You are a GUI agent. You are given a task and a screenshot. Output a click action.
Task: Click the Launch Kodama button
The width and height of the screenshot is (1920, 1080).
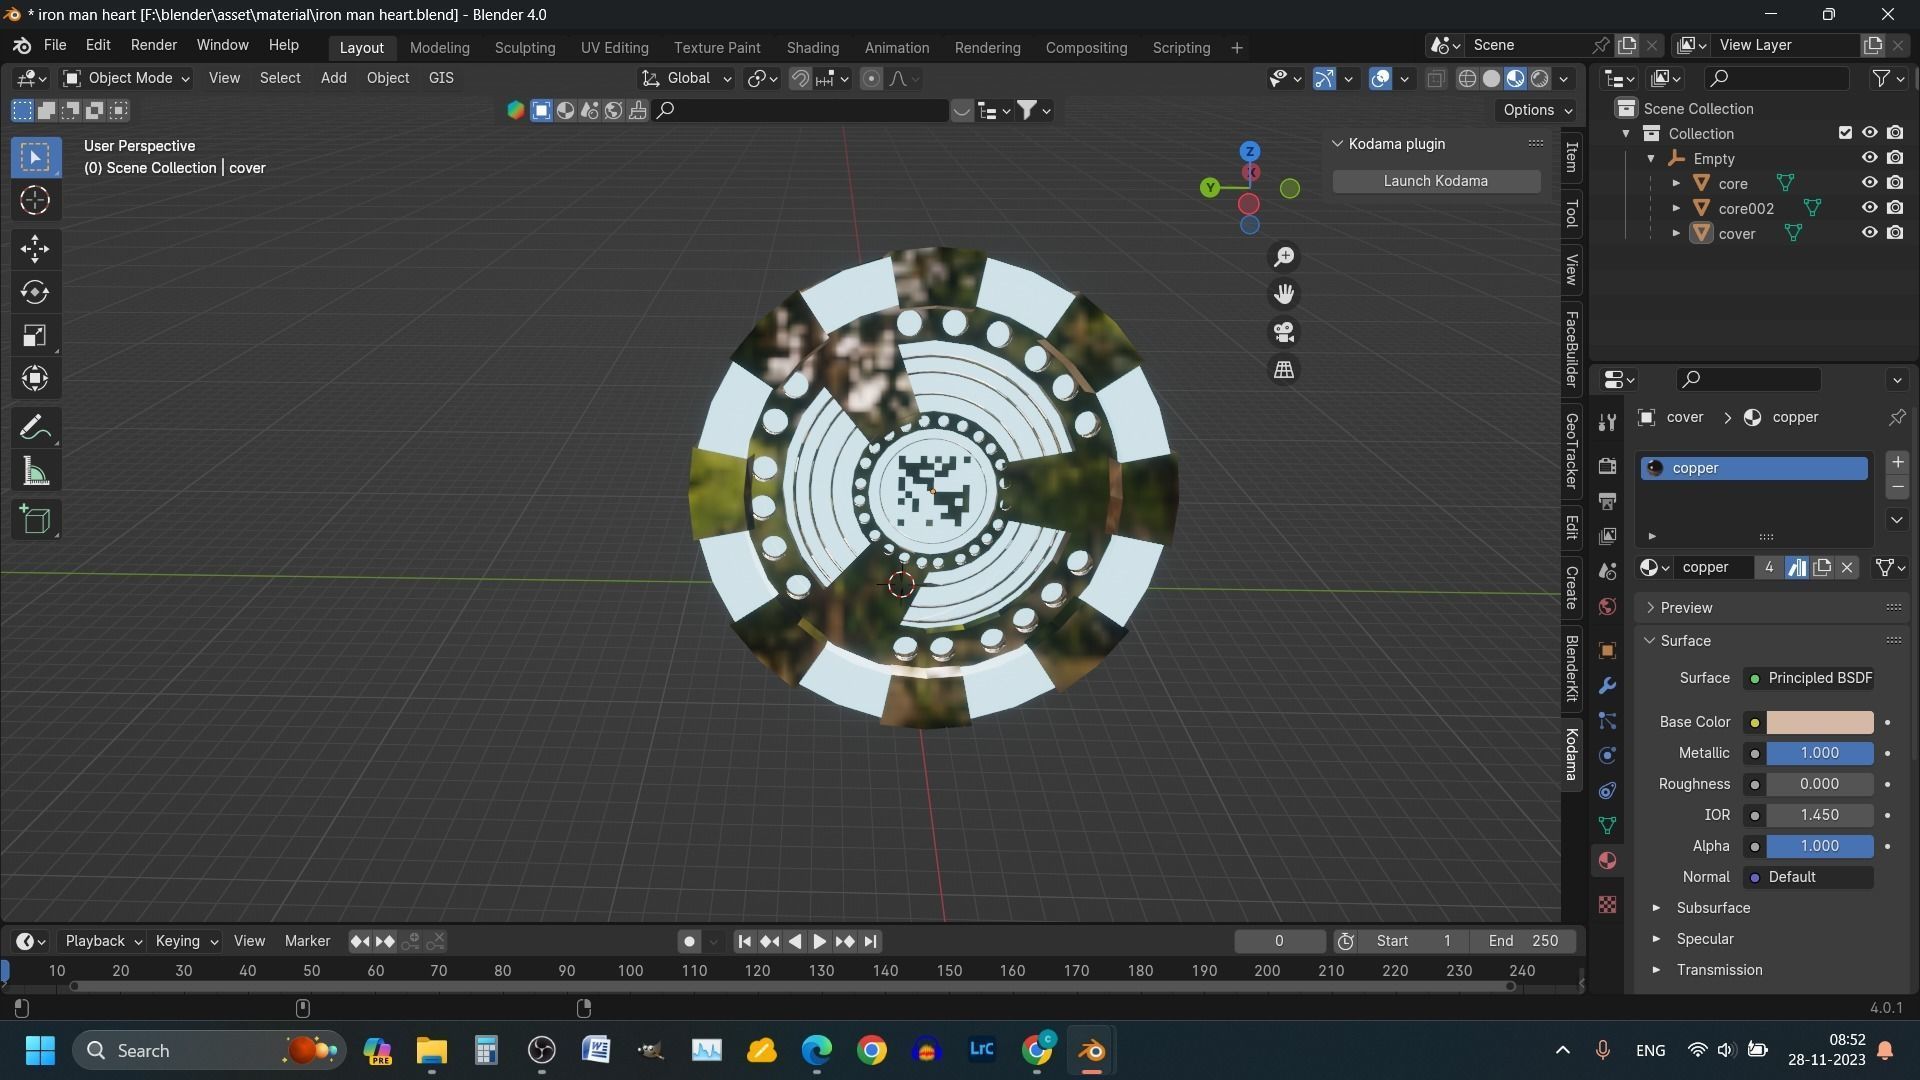[x=1436, y=181]
